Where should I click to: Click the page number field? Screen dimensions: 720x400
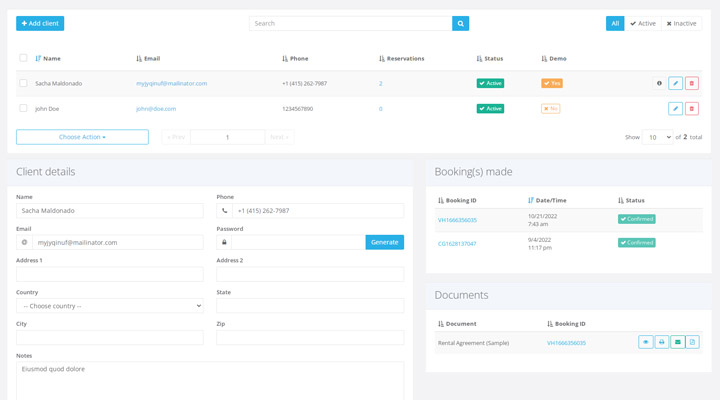tap(227, 137)
